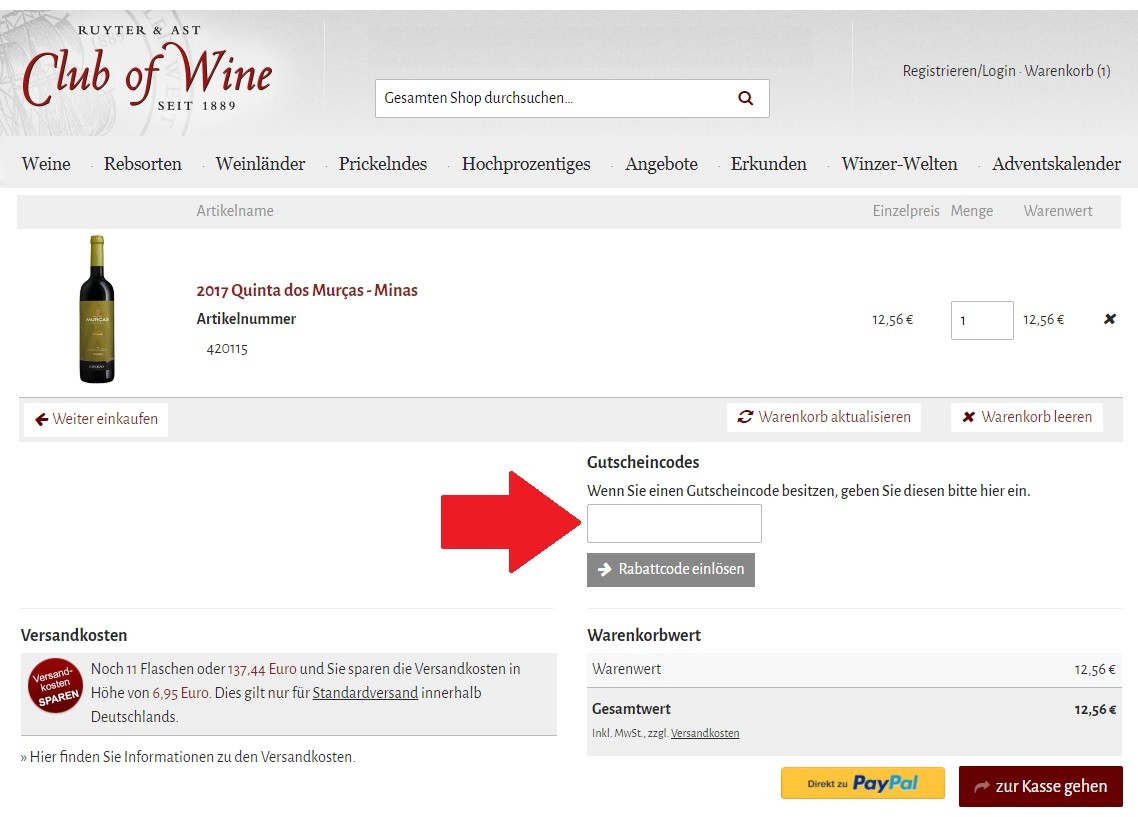This screenshot has width=1138, height=817.
Task: Open the Angebote menu
Action: [x=661, y=164]
